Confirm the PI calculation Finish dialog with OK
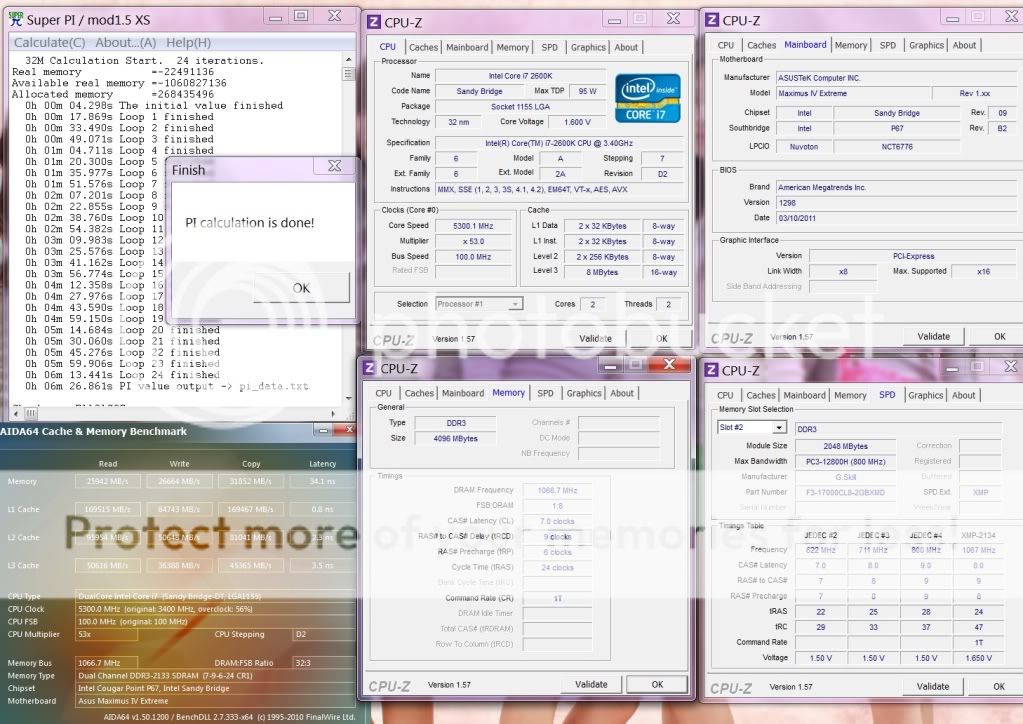 click(x=301, y=288)
